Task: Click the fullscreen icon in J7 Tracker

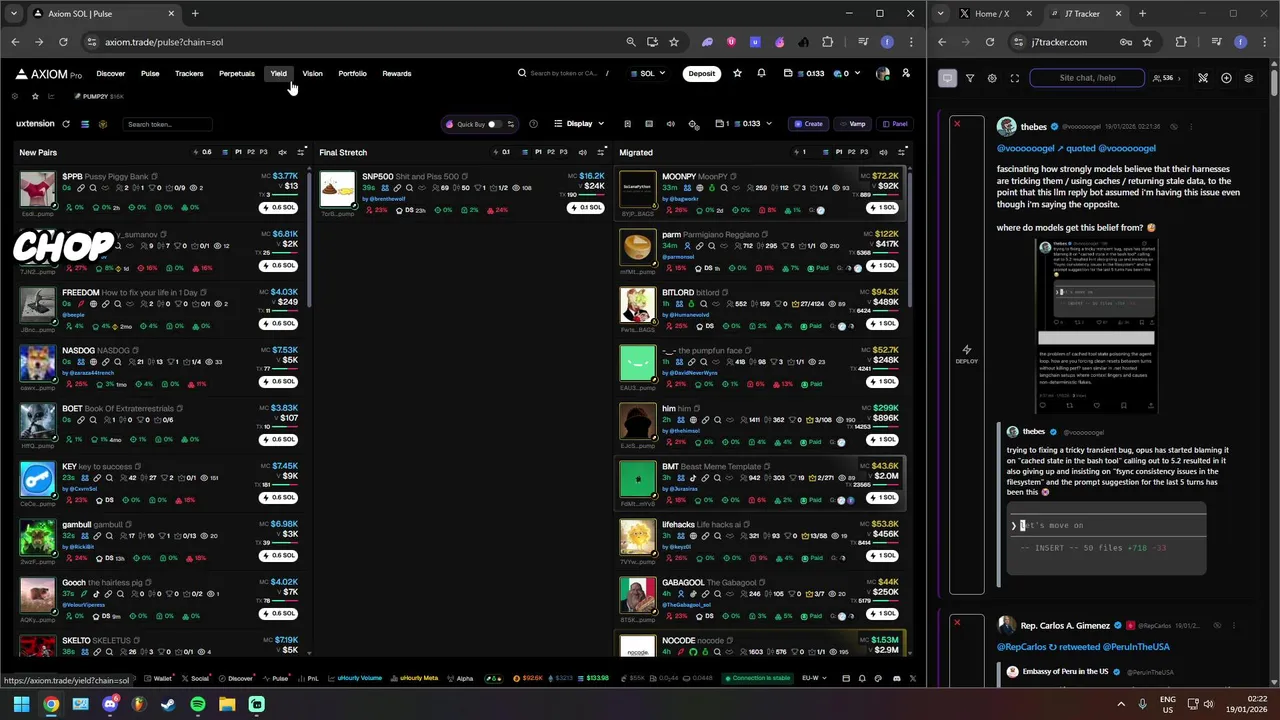Action: [1014, 78]
